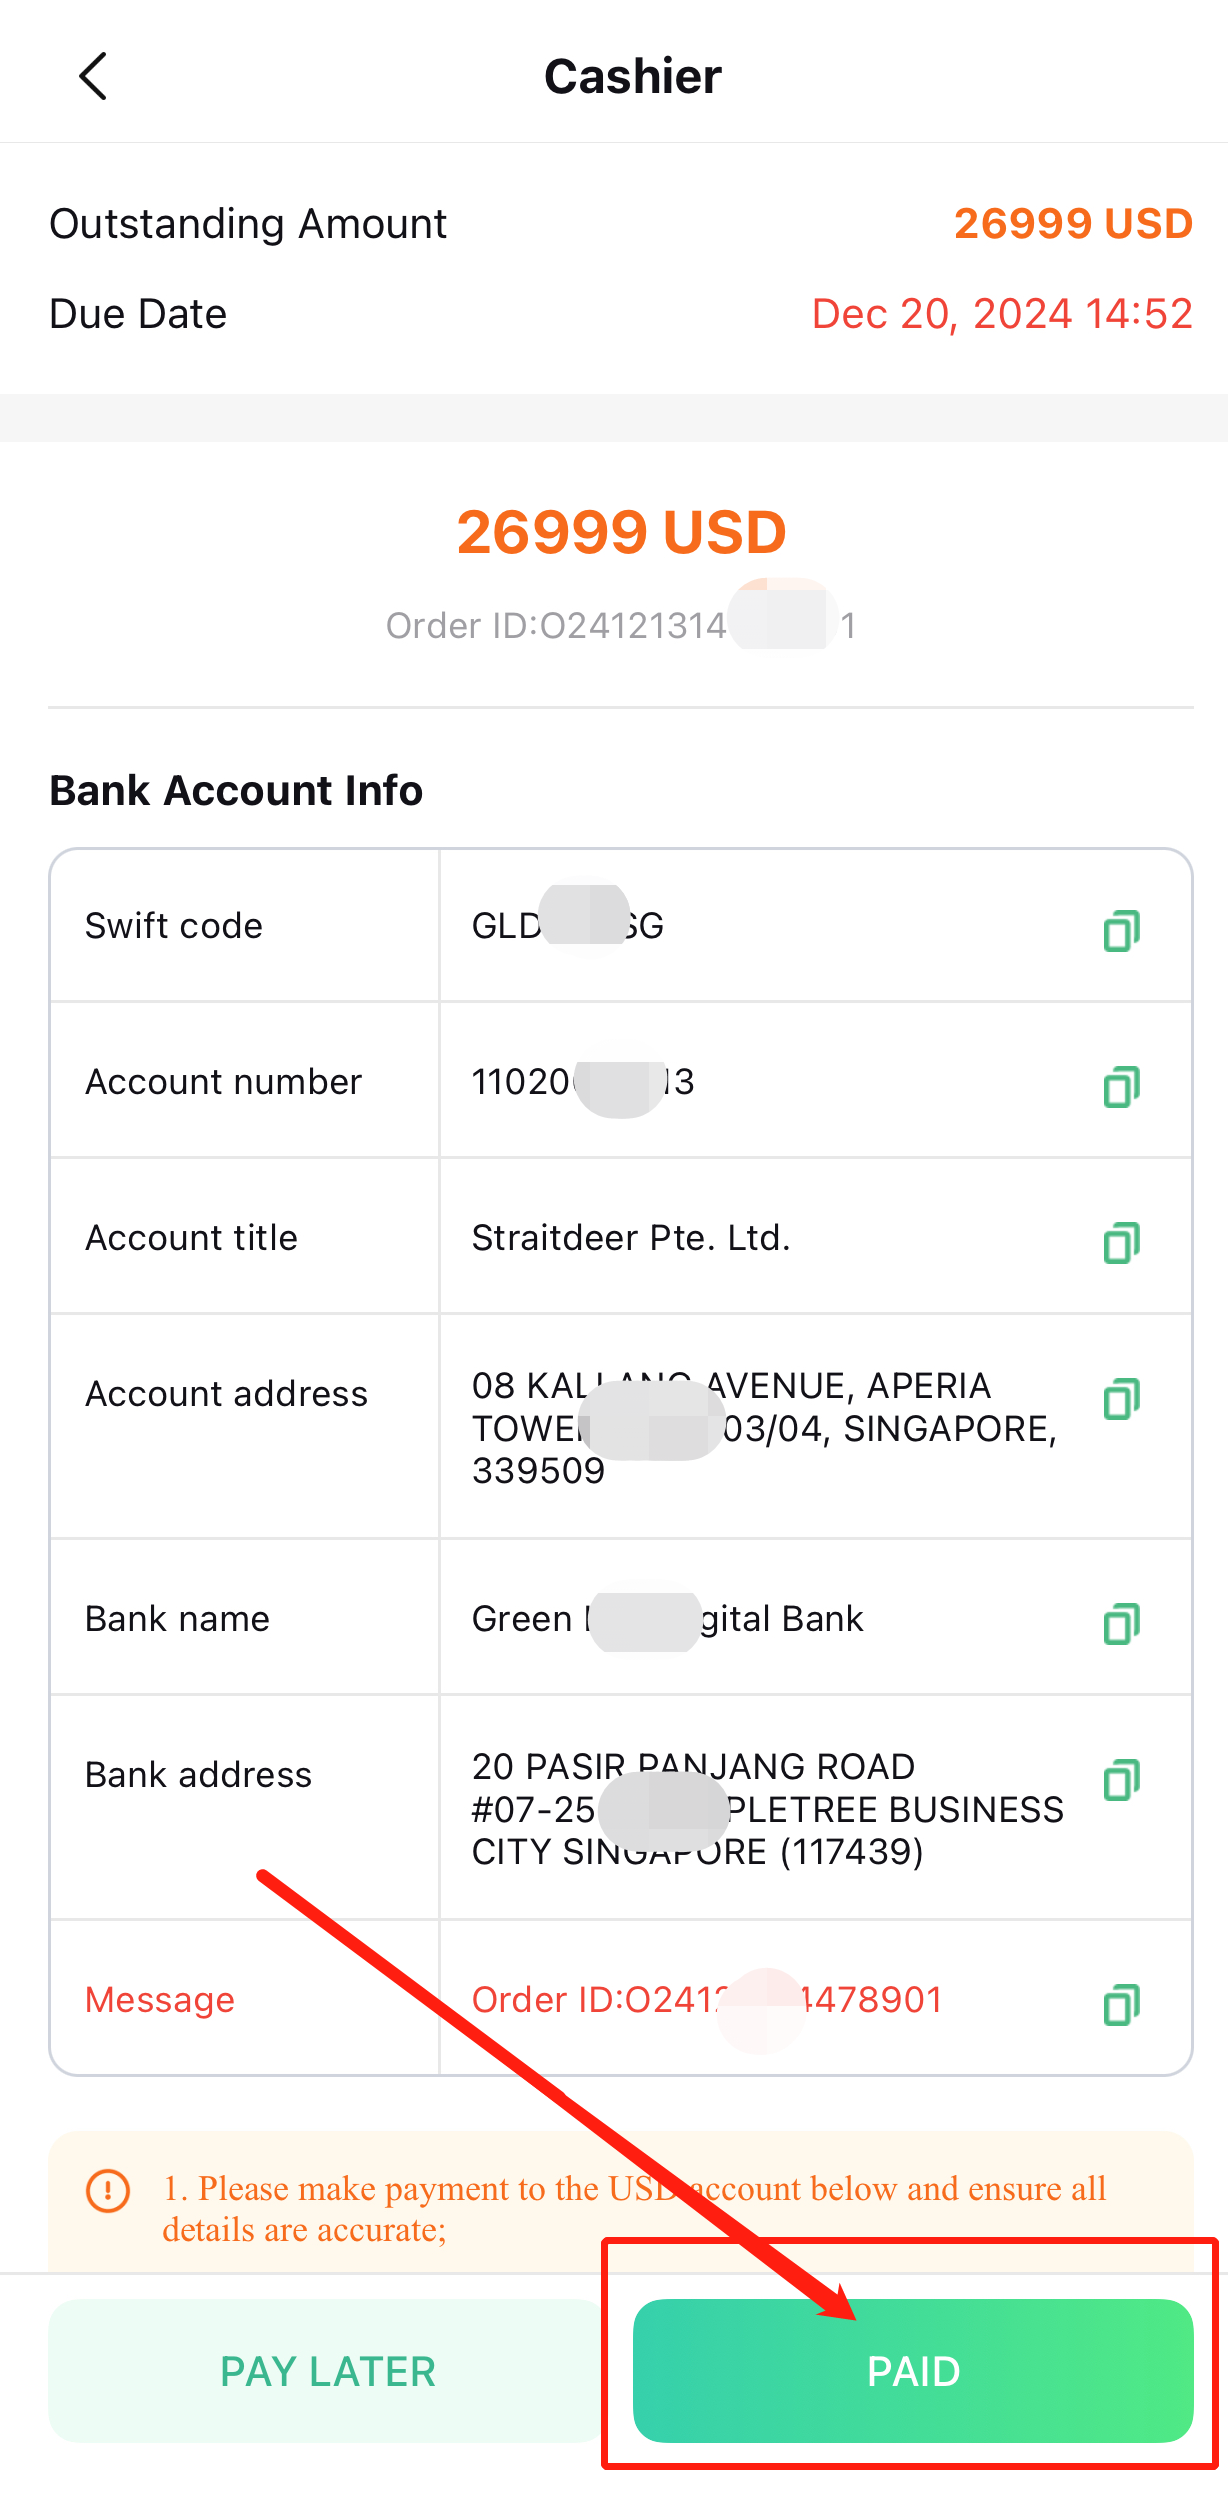Tap the payment notice text
The height and width of the screenshot is (2512, 1228).
point(634,2208)
